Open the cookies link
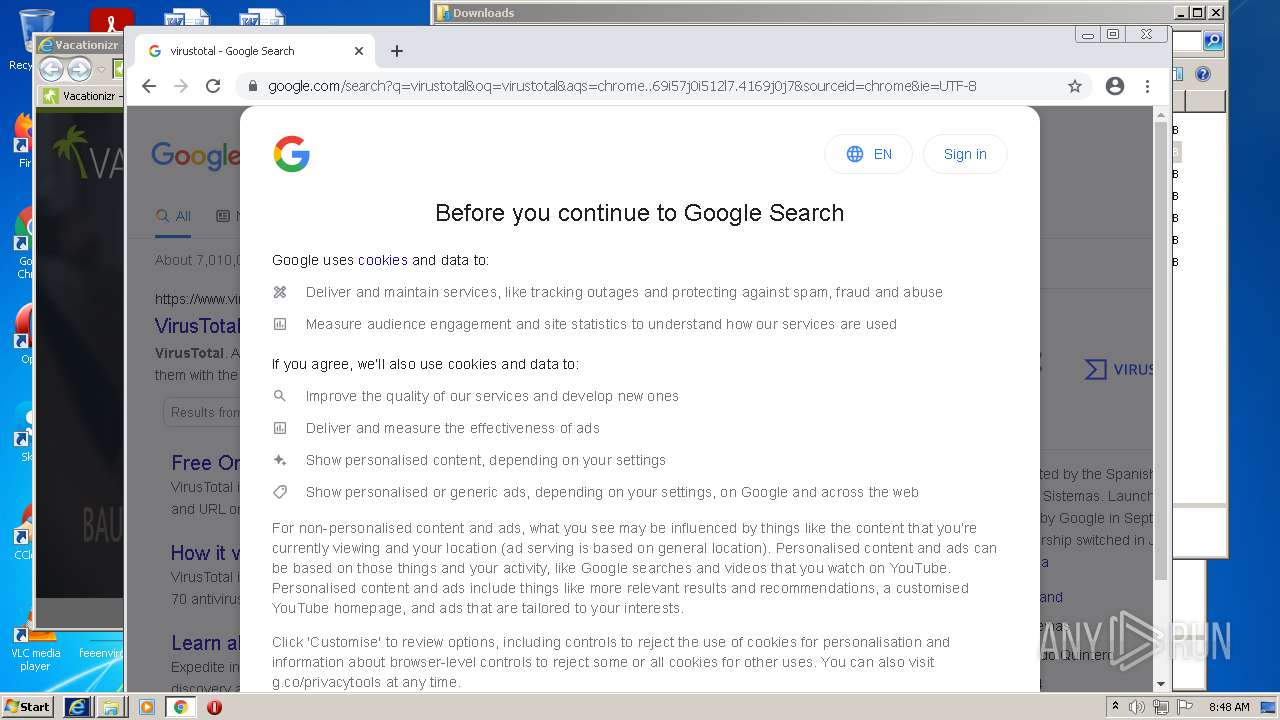1280x720 pixels. point(383,260)
